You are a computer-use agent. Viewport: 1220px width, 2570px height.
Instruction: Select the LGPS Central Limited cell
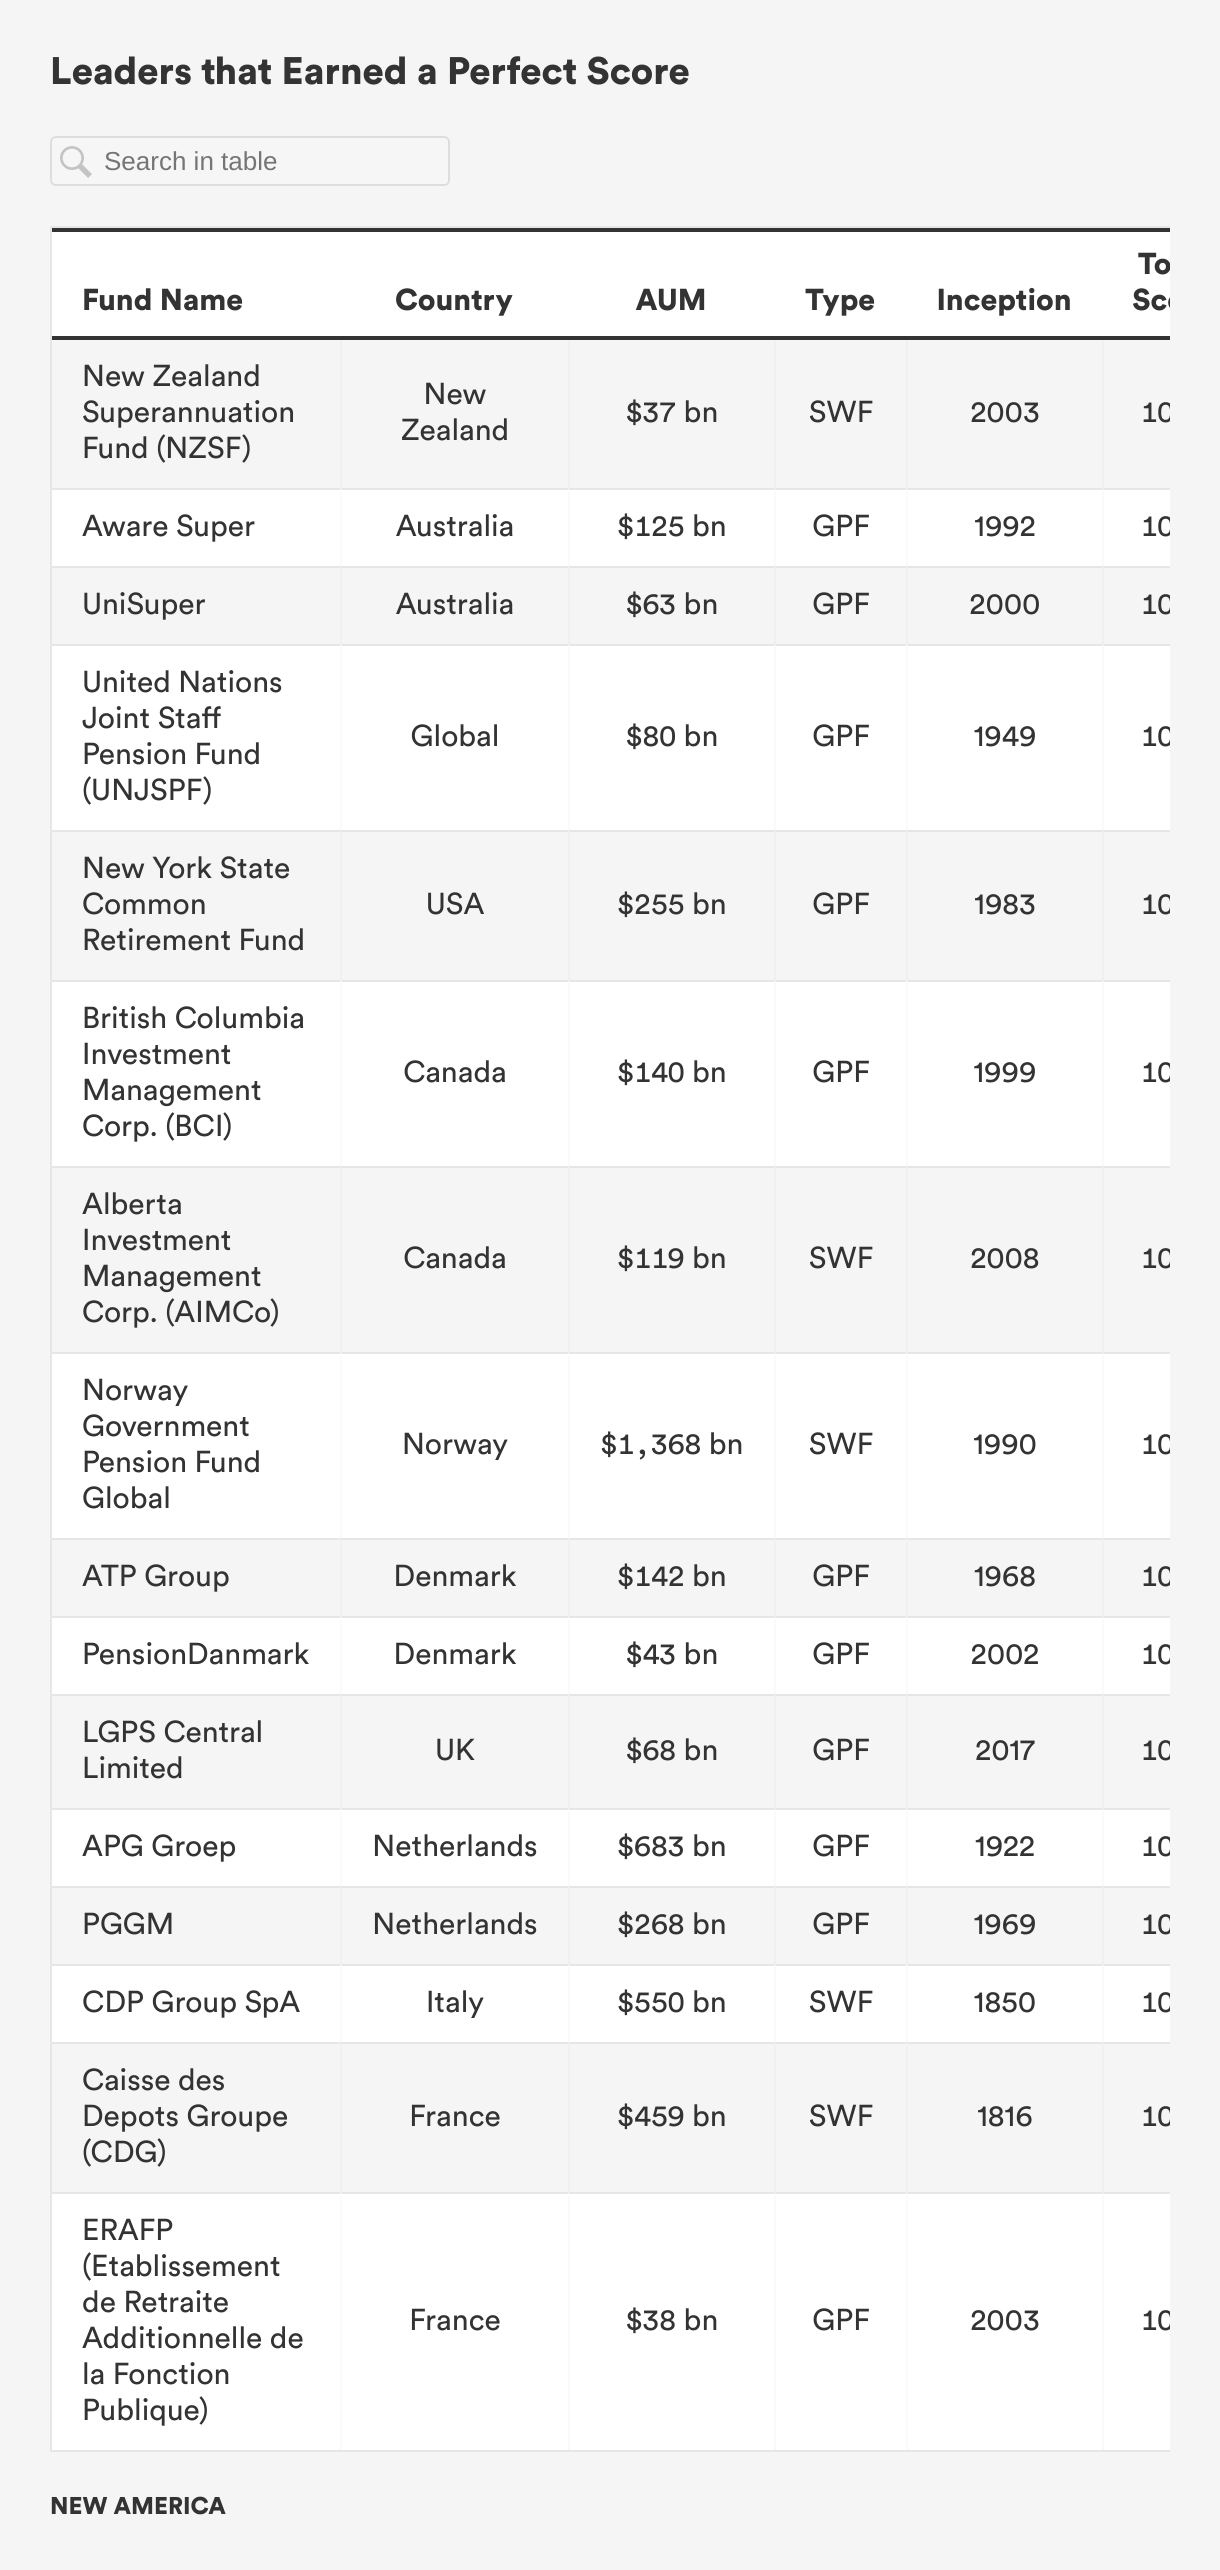(x=172, y=1751)
